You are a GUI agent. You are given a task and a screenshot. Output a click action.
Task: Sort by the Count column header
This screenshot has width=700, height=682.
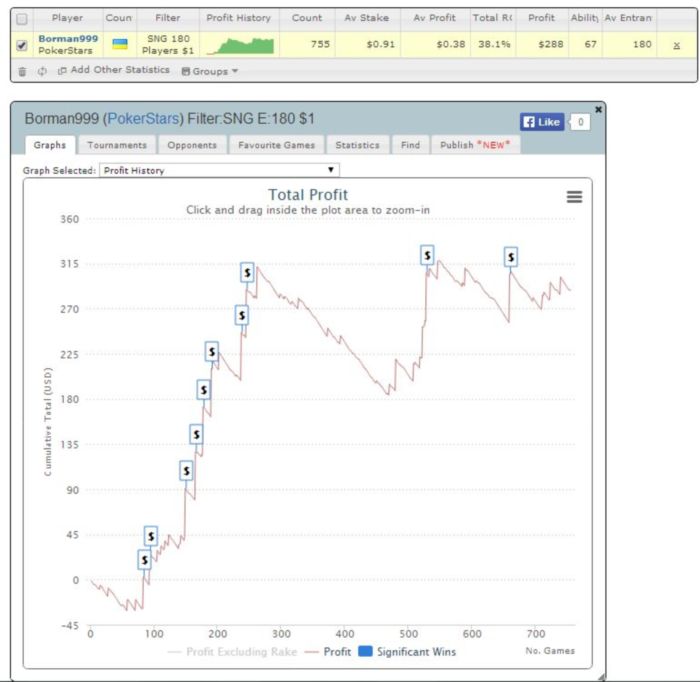(x=307, y=18)
